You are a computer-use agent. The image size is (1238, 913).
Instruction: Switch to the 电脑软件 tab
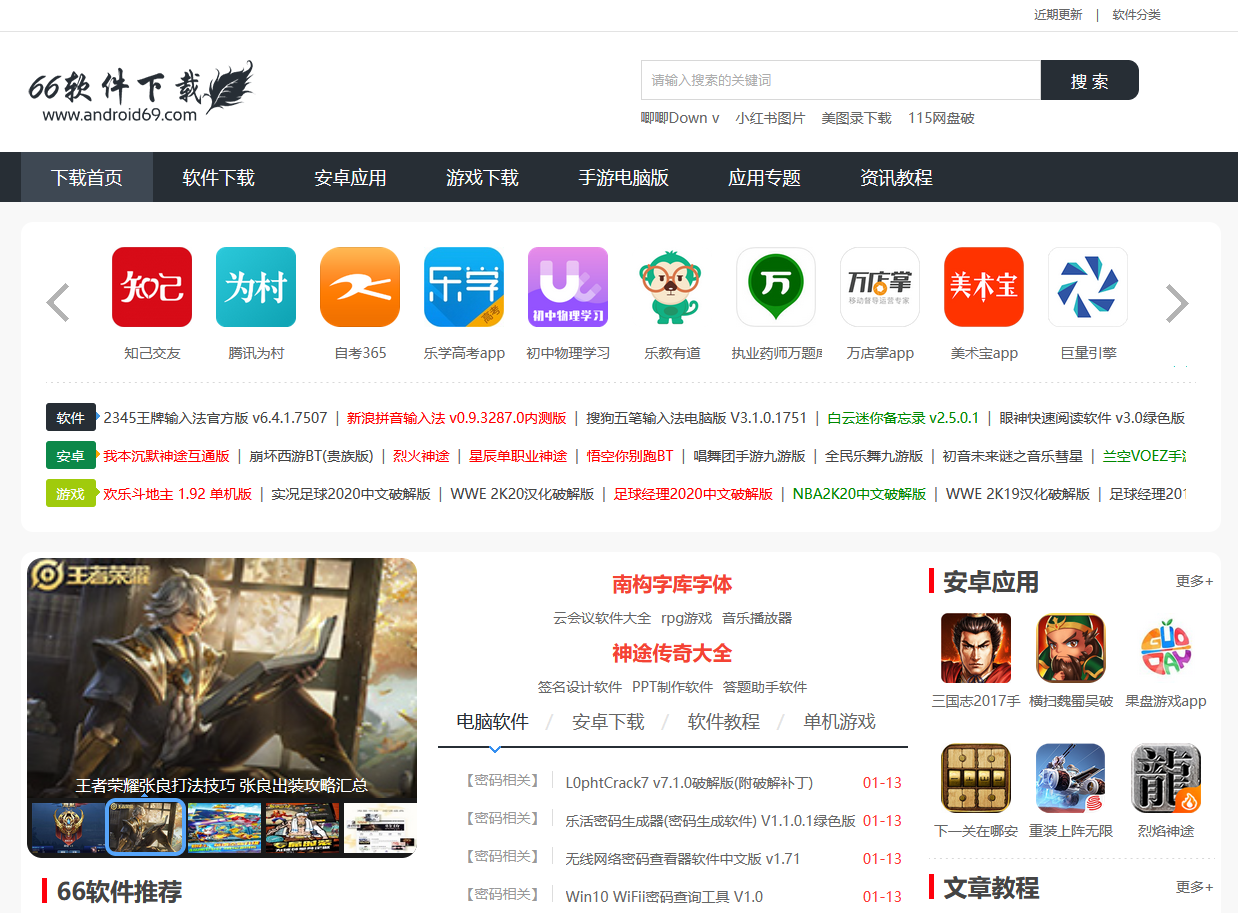pos(492,722)
